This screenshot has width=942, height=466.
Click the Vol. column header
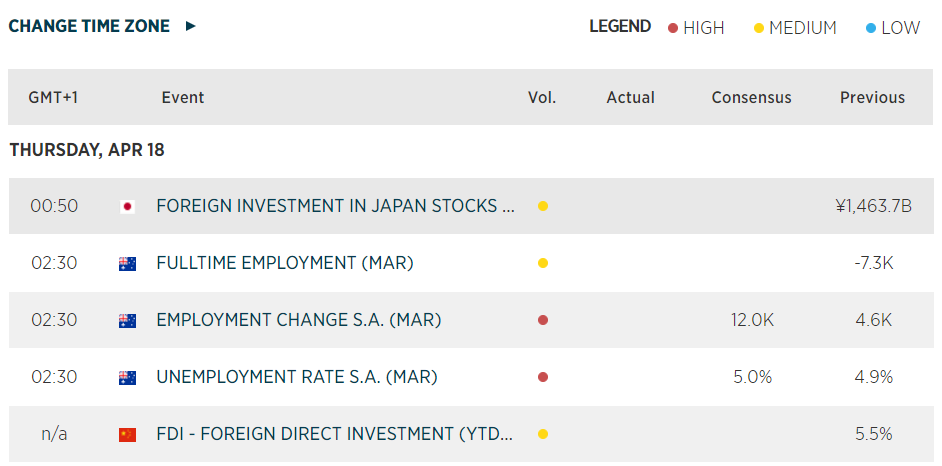point(542,98)
